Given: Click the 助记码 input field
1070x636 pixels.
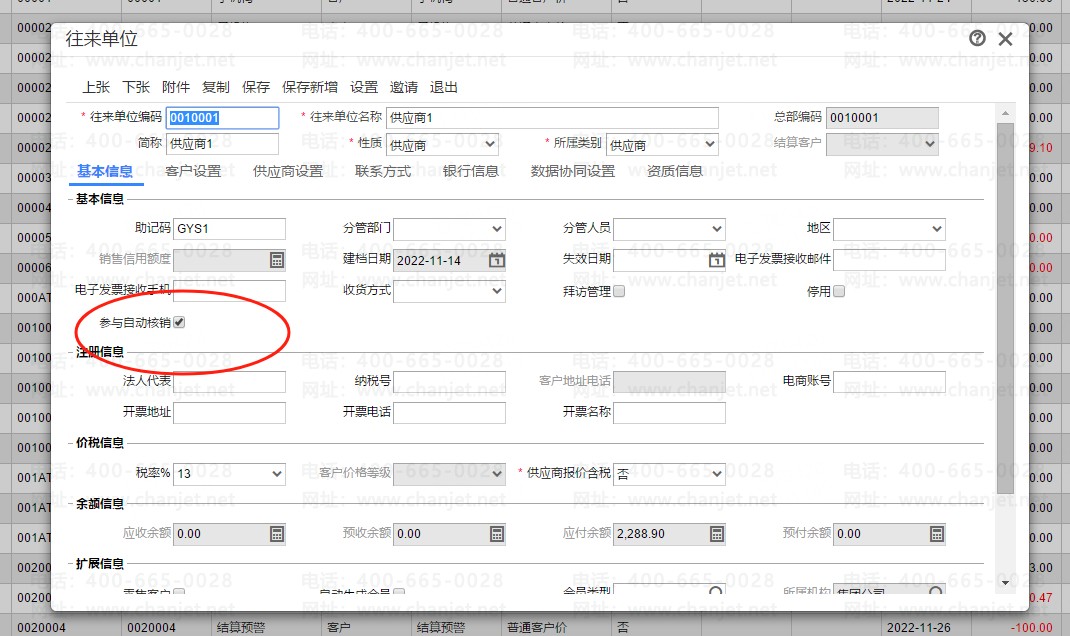Looking at the screenshot, I should pyautogui.click(x=229, y=229).
